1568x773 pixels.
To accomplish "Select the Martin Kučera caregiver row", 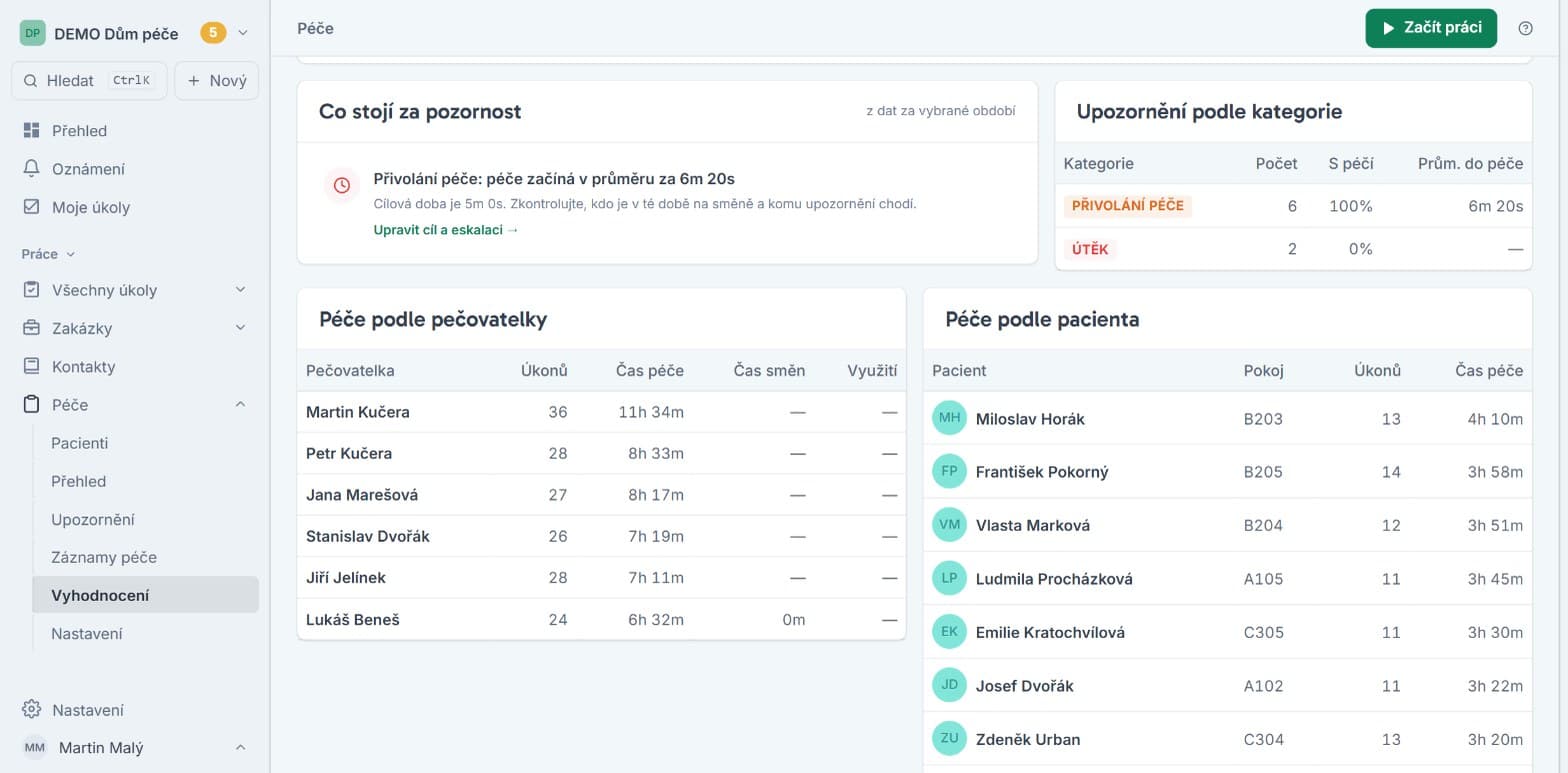I will (x=601, y=412).
